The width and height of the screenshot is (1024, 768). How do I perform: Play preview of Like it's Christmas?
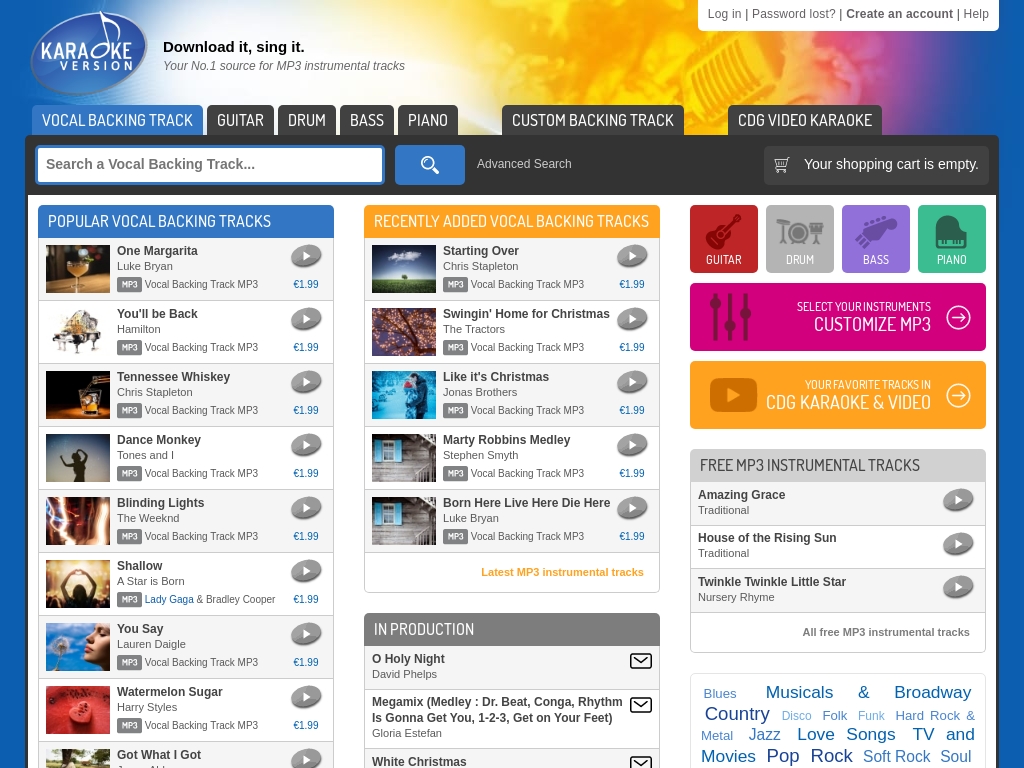(632, 382)
